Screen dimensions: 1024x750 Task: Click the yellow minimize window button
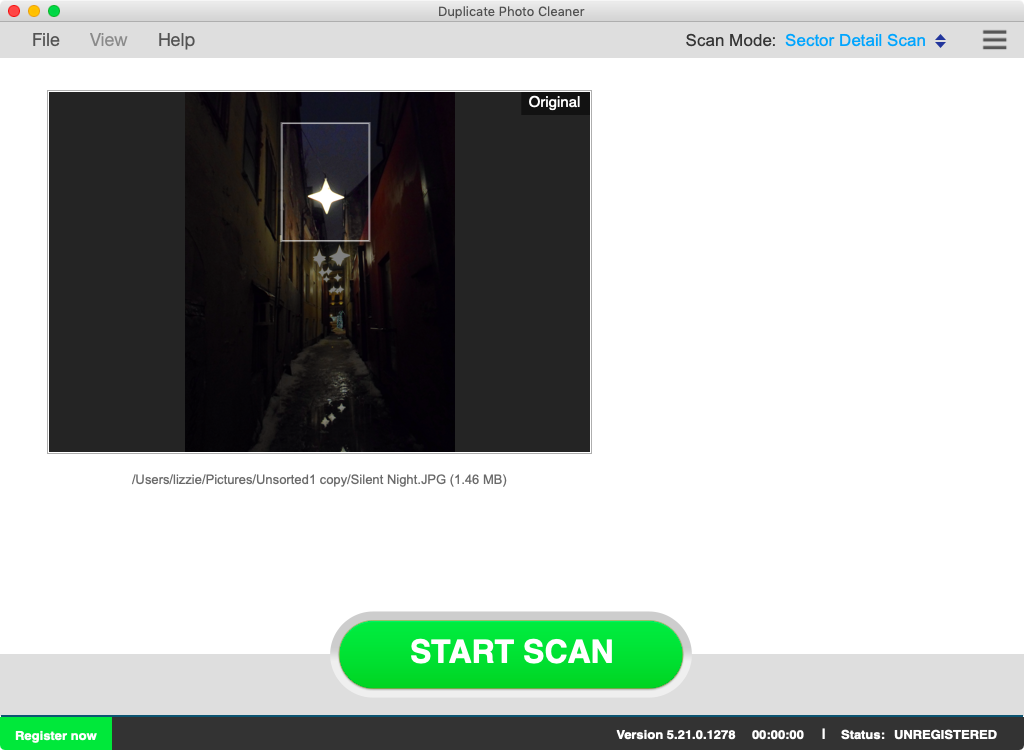[x=34, y=11]
